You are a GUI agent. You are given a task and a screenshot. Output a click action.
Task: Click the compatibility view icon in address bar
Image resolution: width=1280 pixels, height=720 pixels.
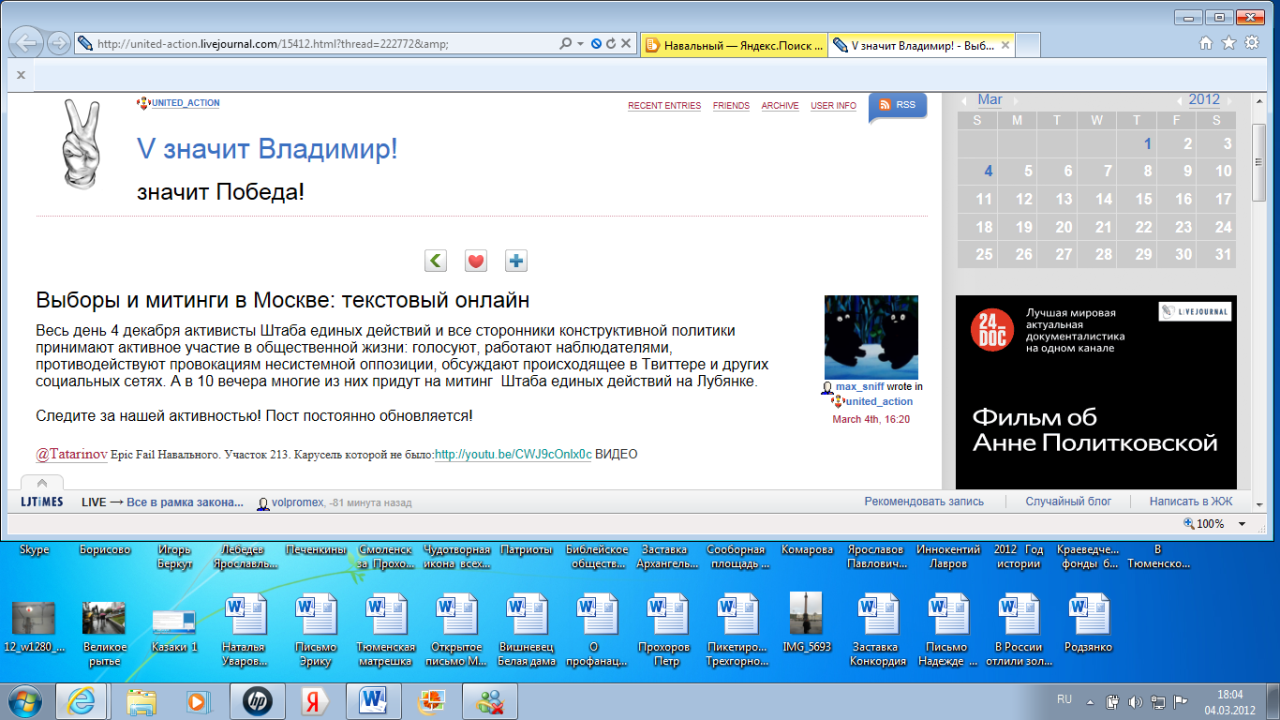[x=596, y=44]
